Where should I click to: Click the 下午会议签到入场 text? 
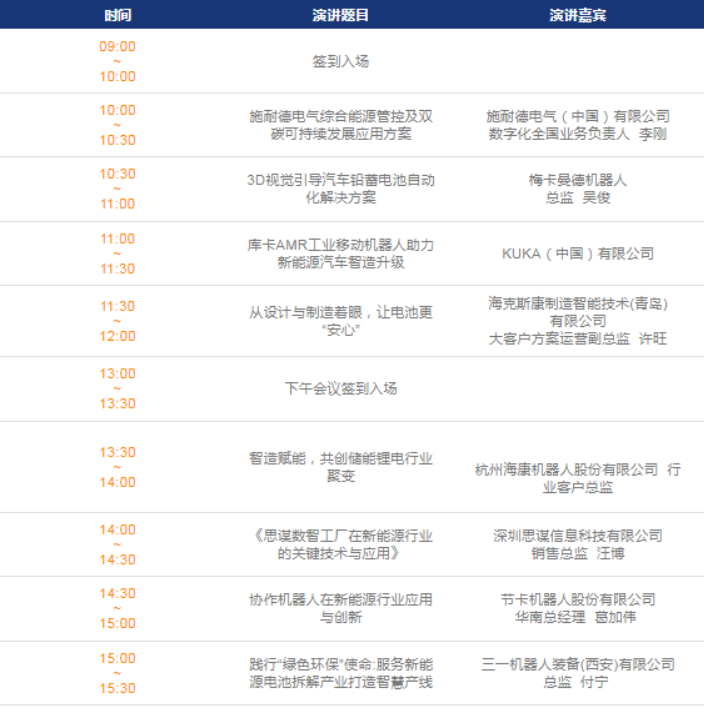[x=341, y=388]
